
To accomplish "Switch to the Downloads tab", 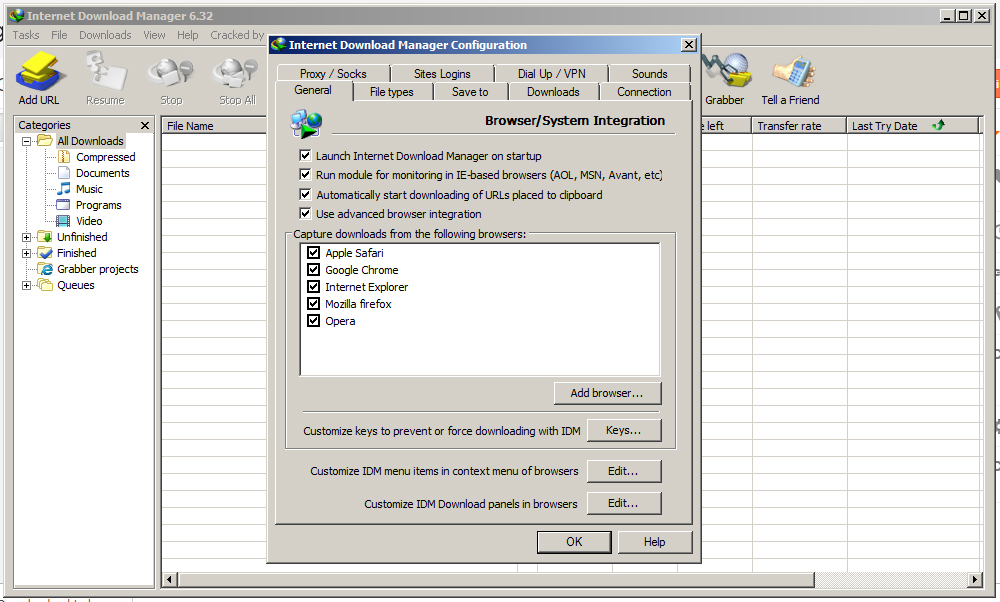I will coord(553,92).
